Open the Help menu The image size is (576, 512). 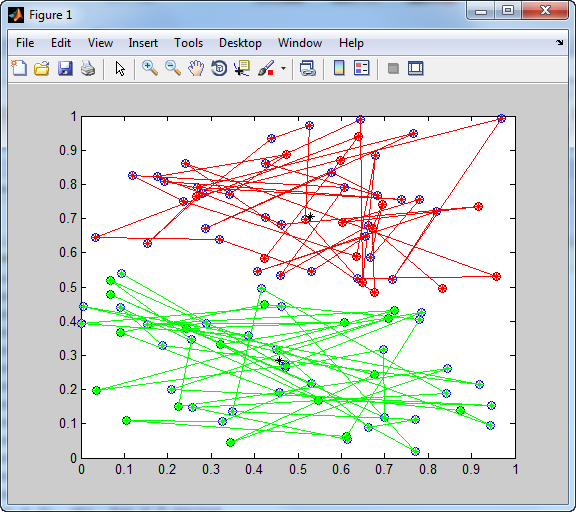click(351, 43)
